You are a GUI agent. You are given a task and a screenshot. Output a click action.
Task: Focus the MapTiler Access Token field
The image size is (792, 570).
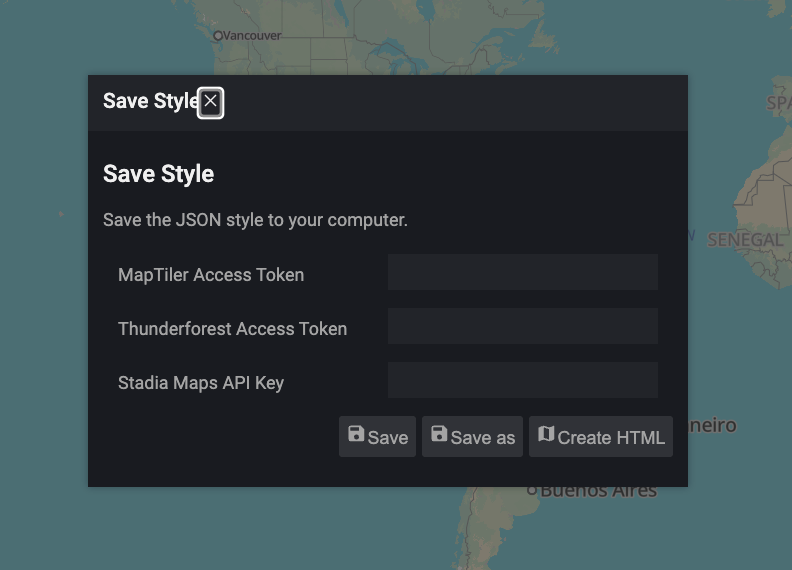(522, 273)
